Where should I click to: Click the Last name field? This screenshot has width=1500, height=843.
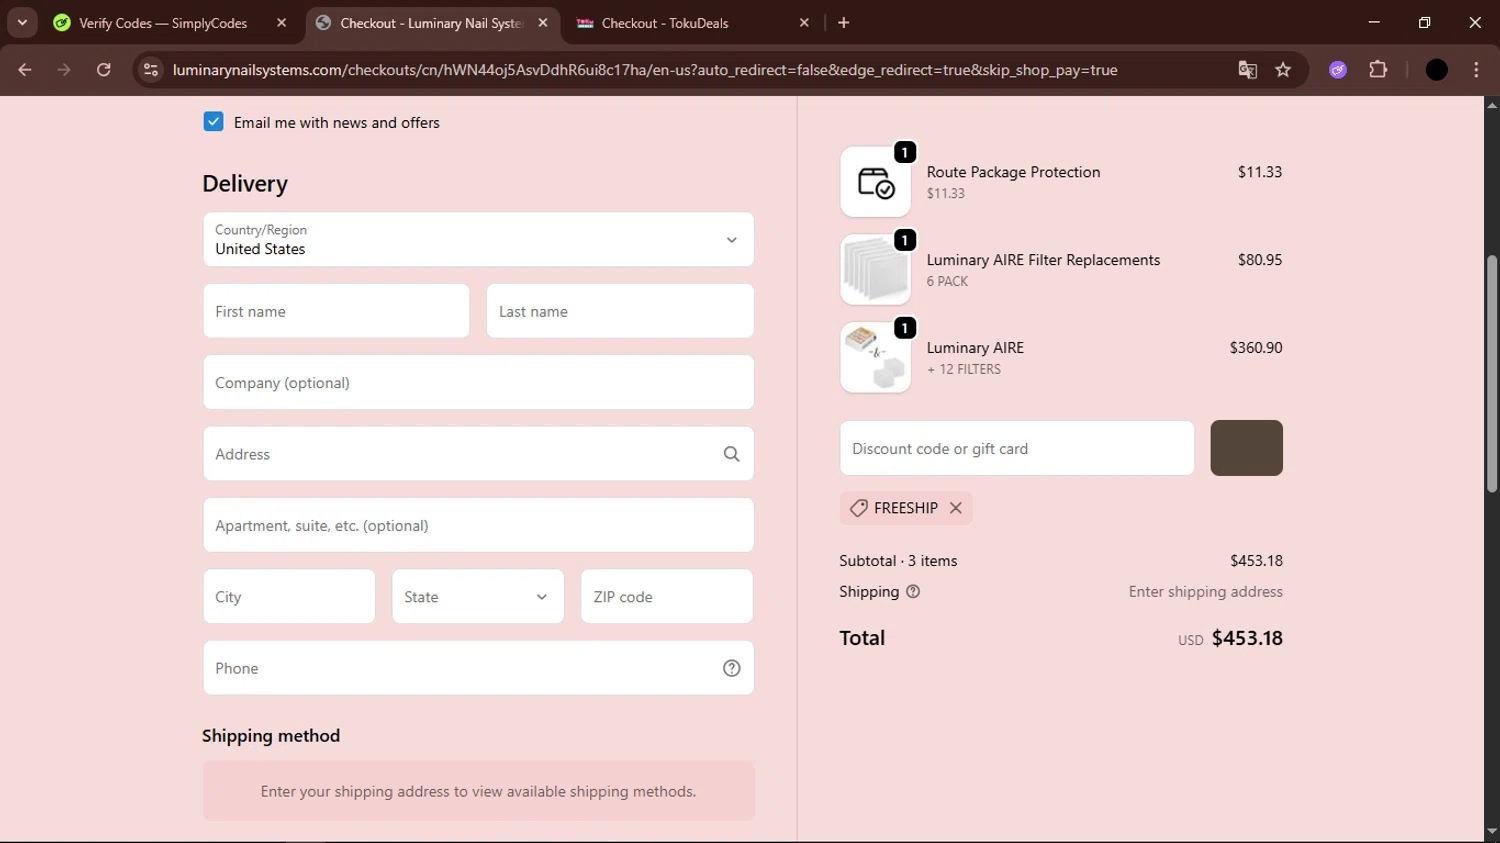620,311
